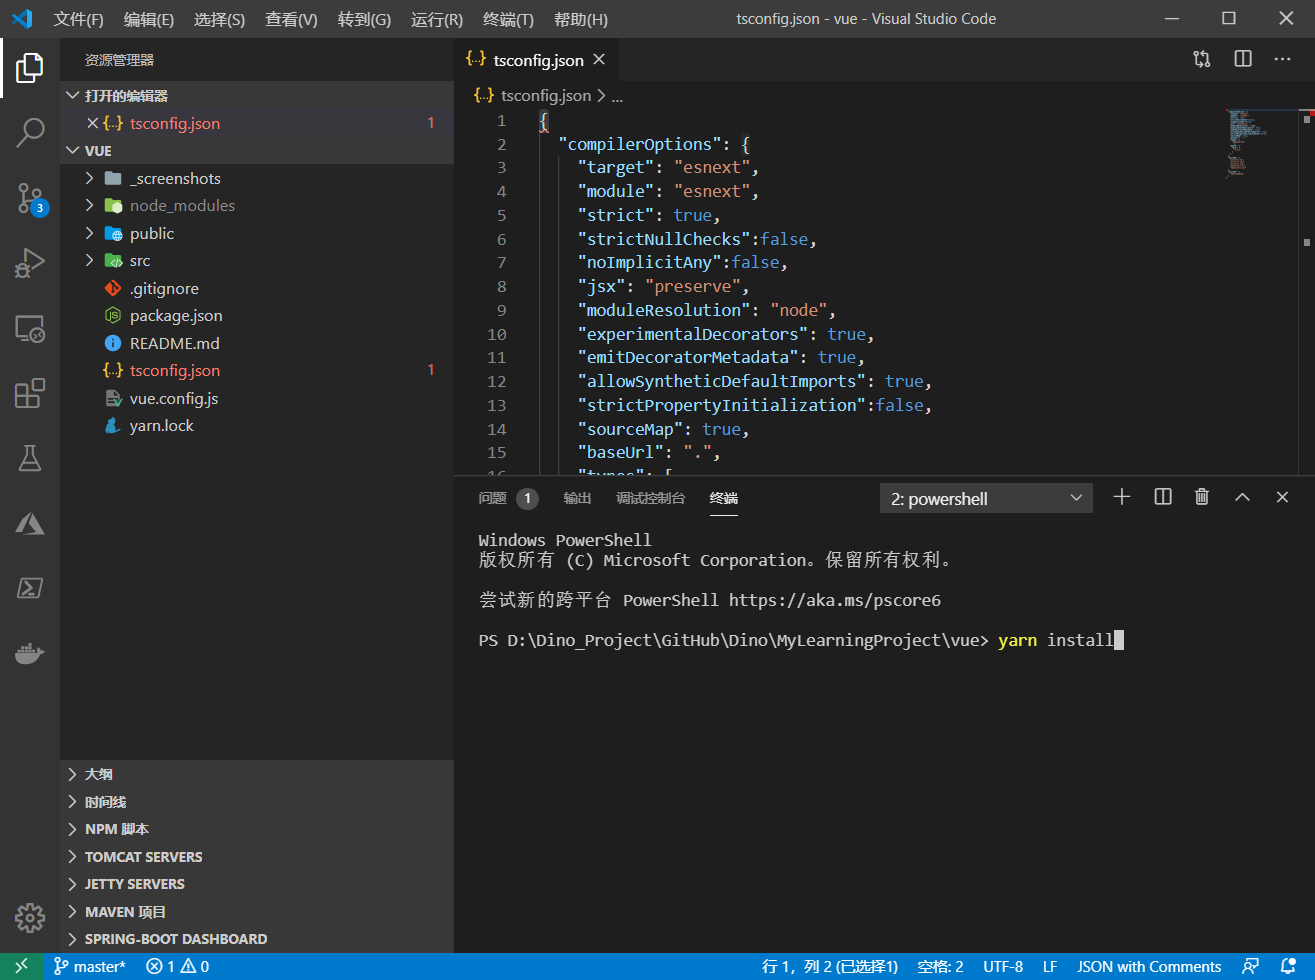Click the cursor position indicator in status bar

coord(830,966)
